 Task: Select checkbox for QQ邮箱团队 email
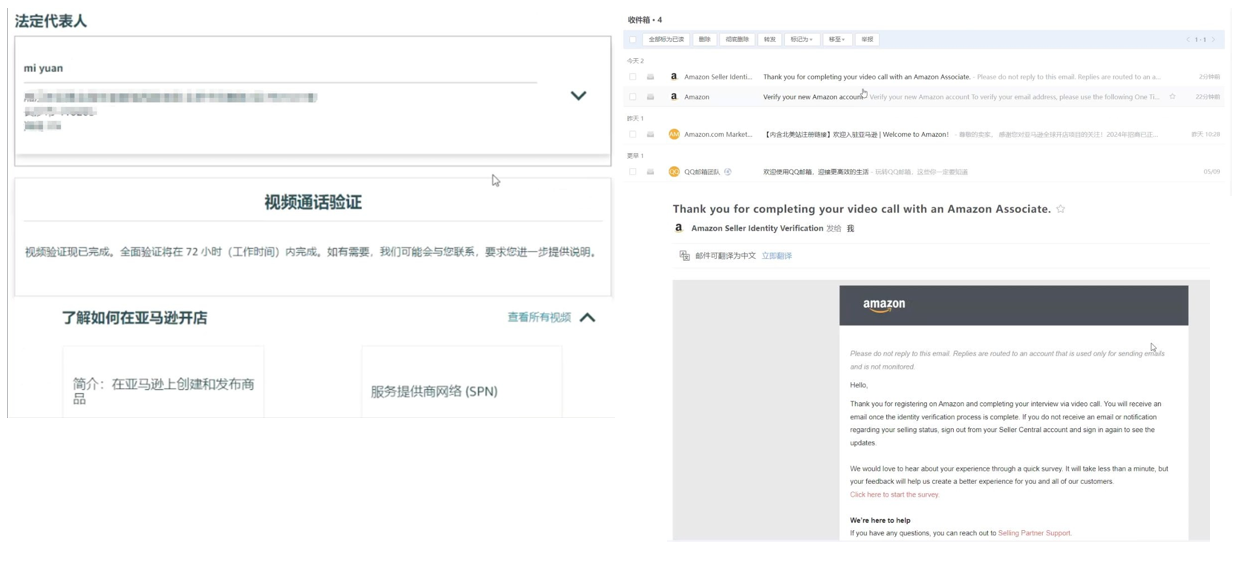[x=633, y=172]
